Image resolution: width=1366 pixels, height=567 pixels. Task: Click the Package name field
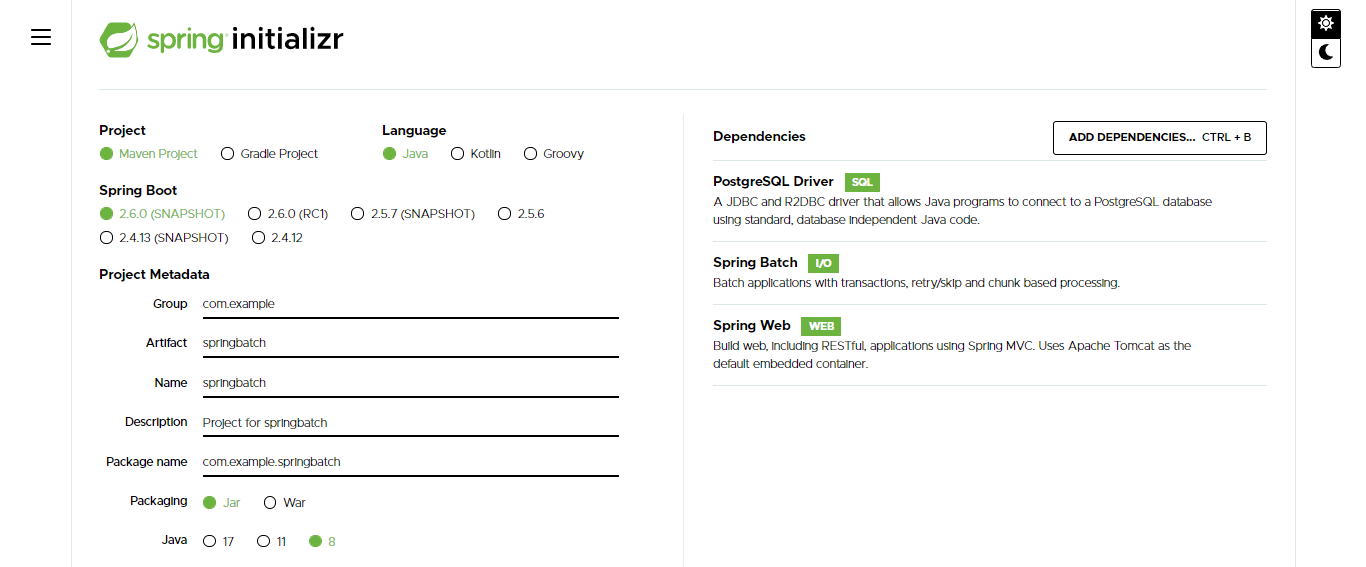pyautogui.click(x=410, y=462)
